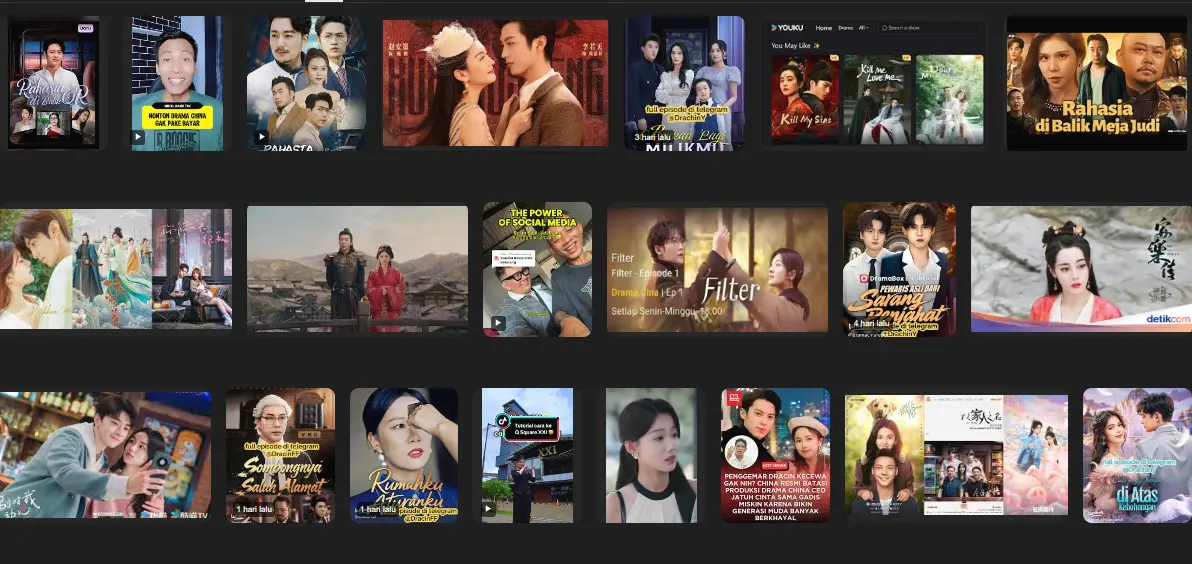Open the 'Rahasia di Balik QR' poster thumbnail
The width and height of the screenshot is (1192, 564).
click(53, 83)
